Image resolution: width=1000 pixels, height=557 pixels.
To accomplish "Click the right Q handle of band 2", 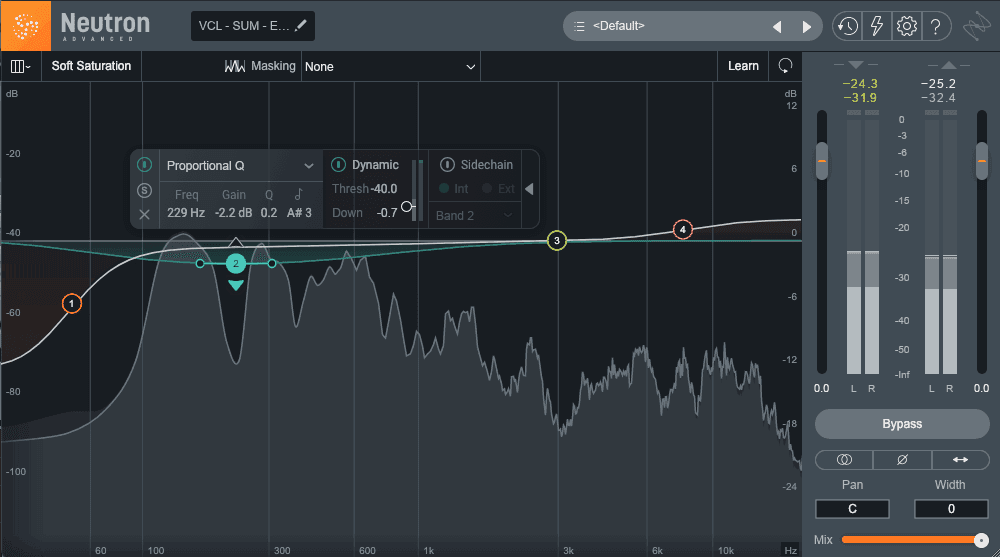I will [x=272, y=264].
